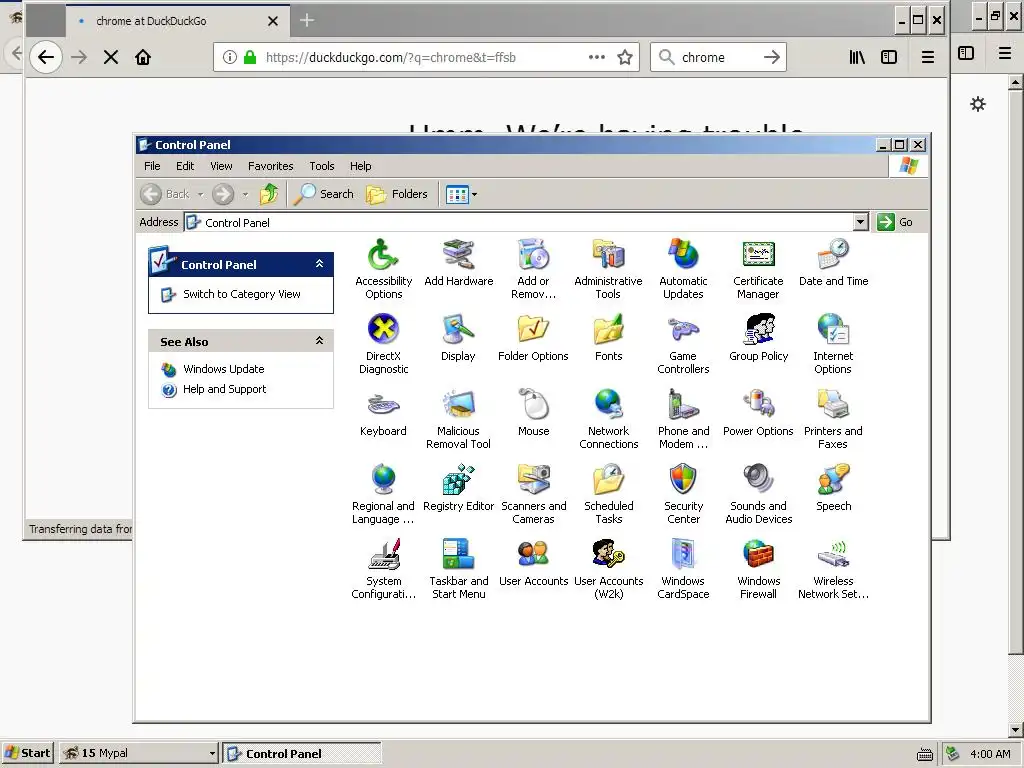This screenshot has height=768, width=1024.
Task: Open the Edit menu in Control Panel
Action: [x=185, y=166]
